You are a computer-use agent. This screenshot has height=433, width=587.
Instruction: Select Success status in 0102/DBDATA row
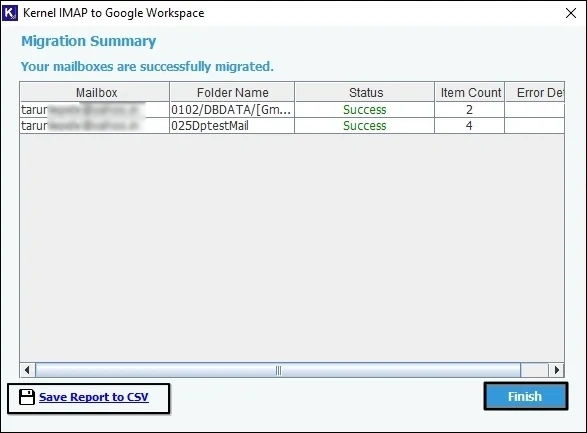click(365, 110)
